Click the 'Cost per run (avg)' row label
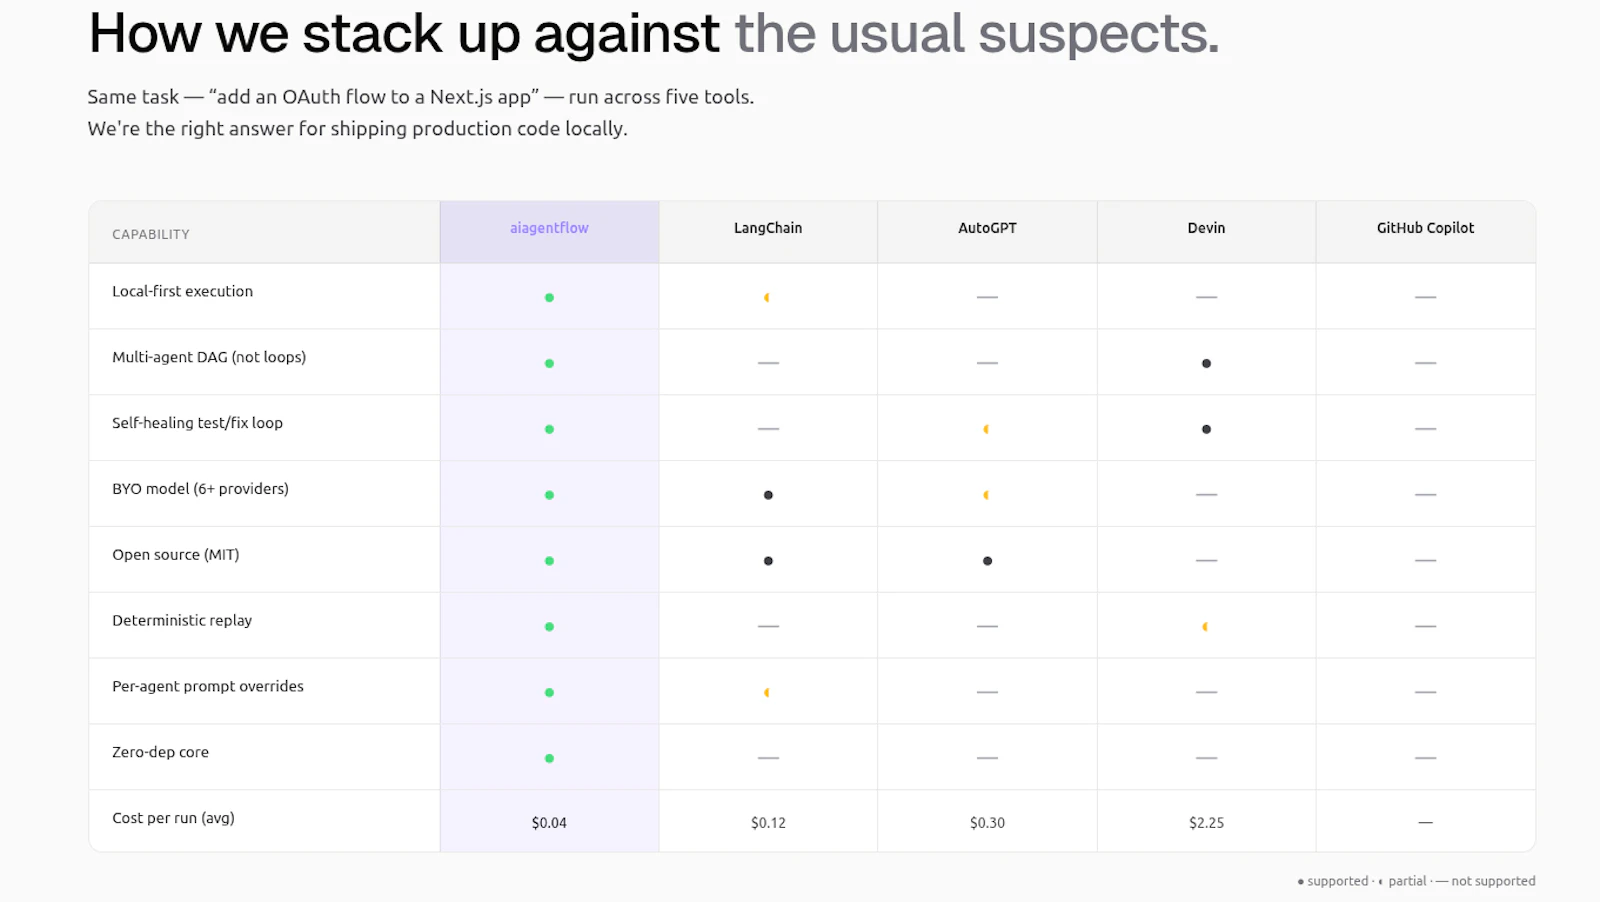The width and height of the screenshot is (1600, 902). click(174, 818)
